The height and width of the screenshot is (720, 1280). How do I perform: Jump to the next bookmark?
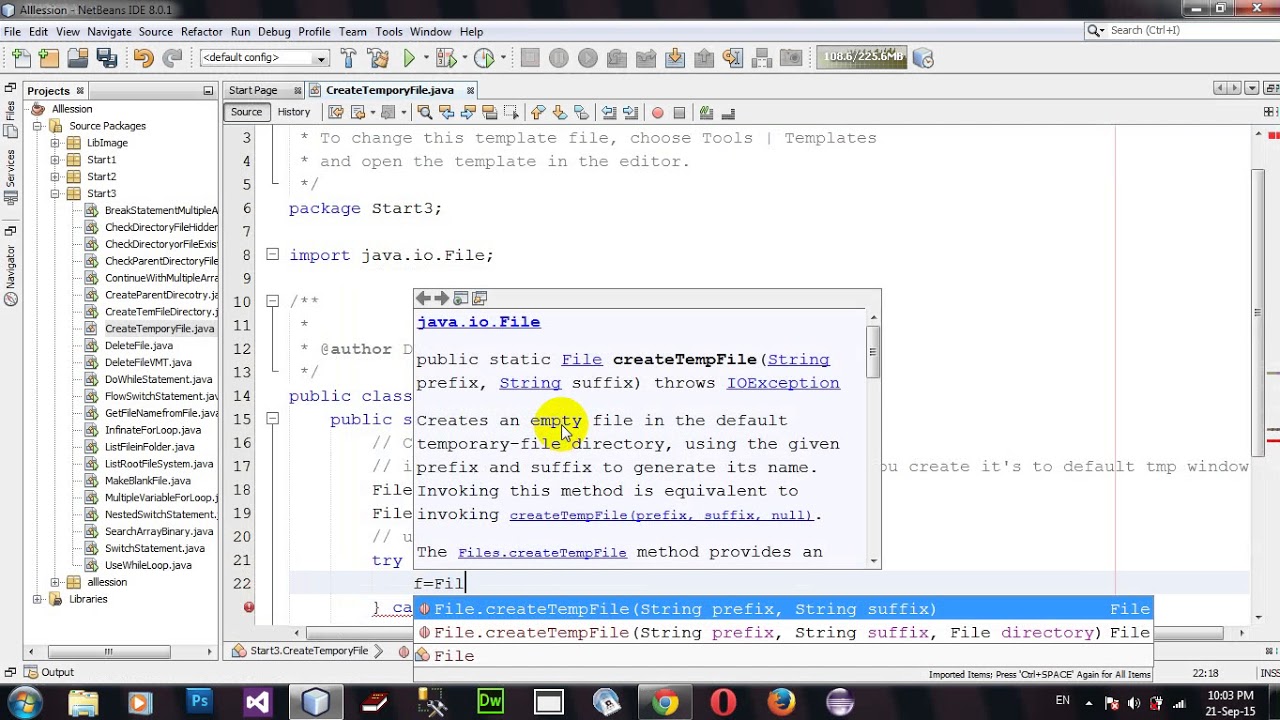point(560,112)
